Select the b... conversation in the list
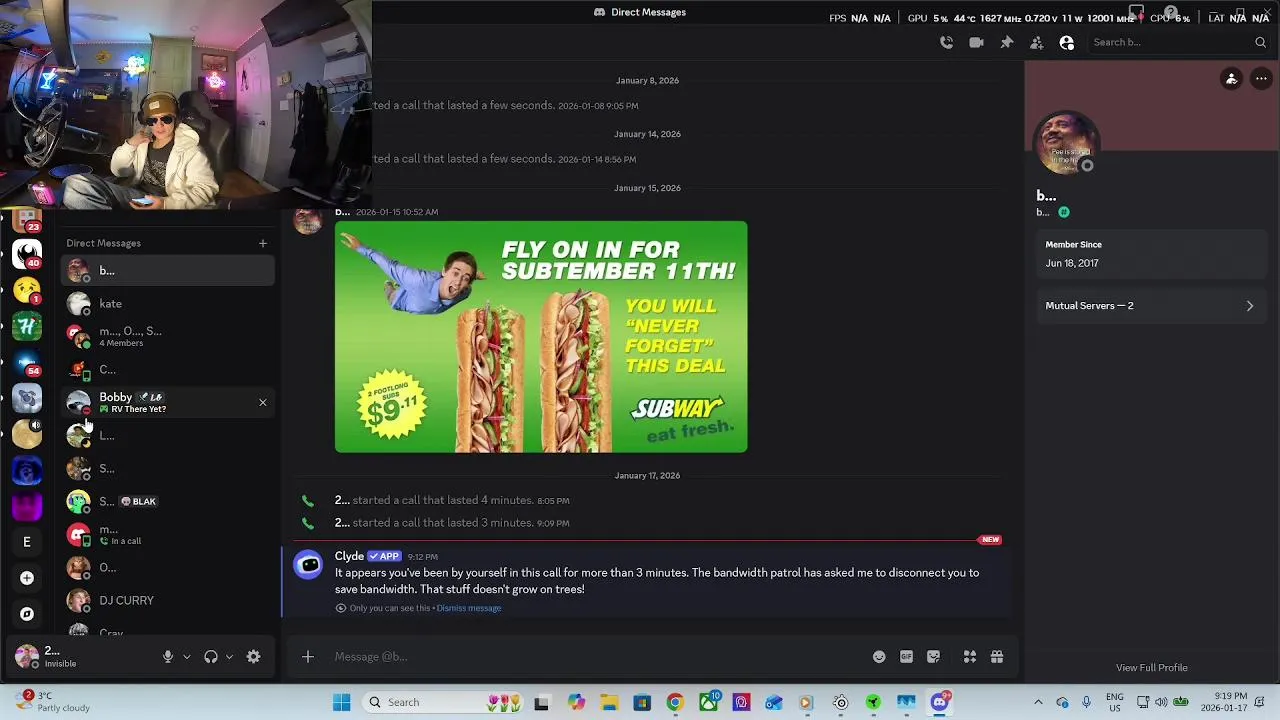 [x=167, y=270]
